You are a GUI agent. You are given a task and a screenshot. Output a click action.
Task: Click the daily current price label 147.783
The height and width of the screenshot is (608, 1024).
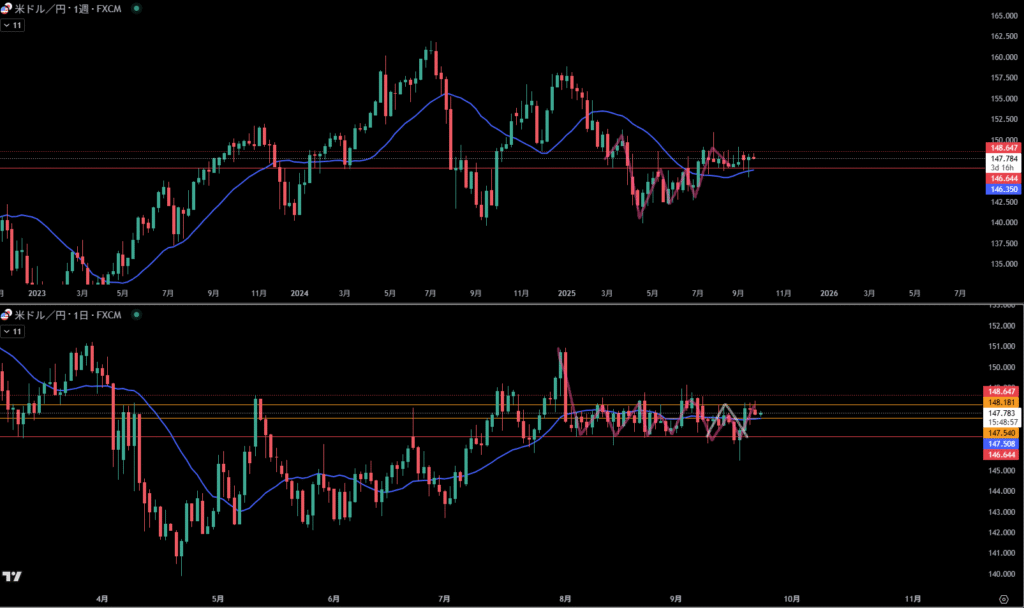[x=1003, y=412]
